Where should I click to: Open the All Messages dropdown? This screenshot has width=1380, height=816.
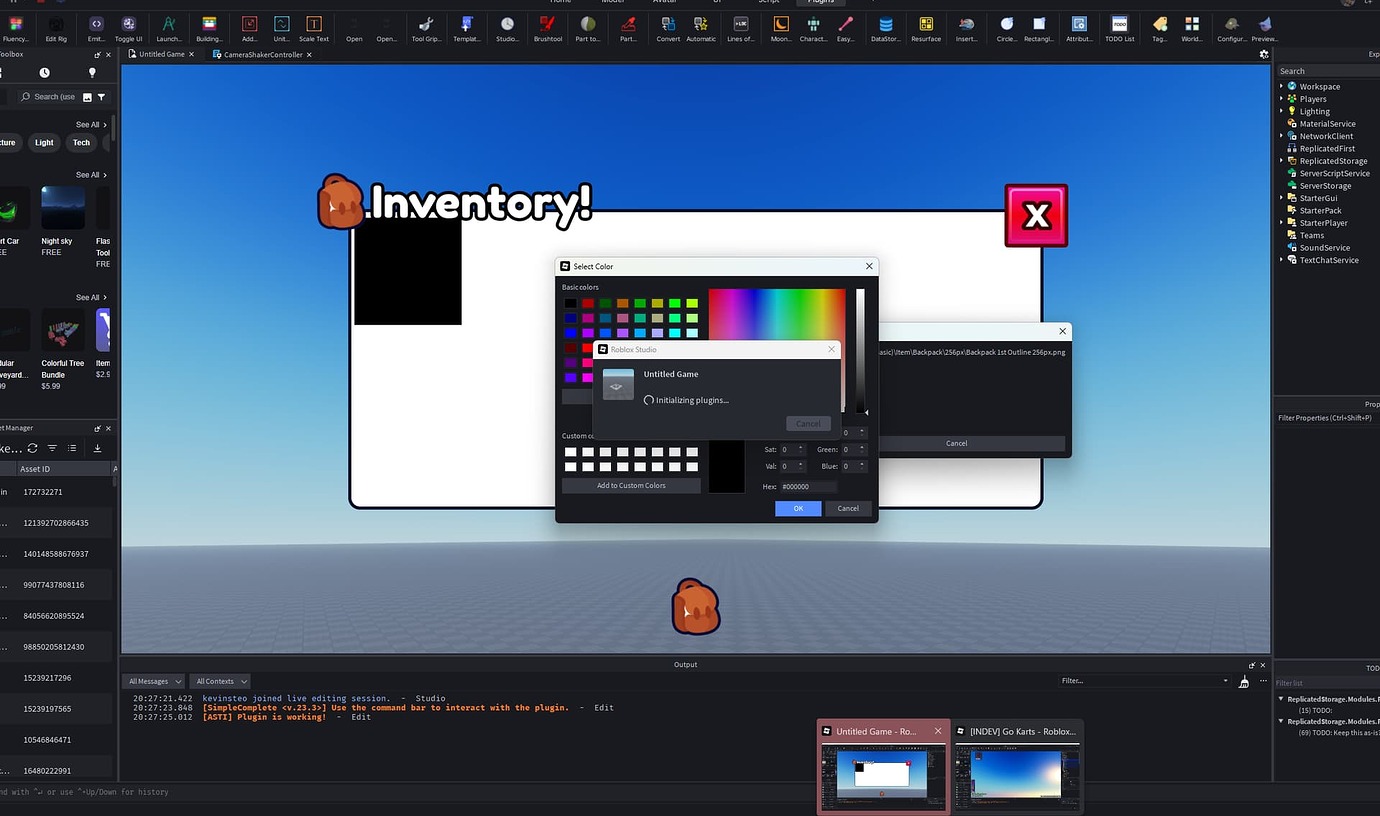(x=155, y=681)
